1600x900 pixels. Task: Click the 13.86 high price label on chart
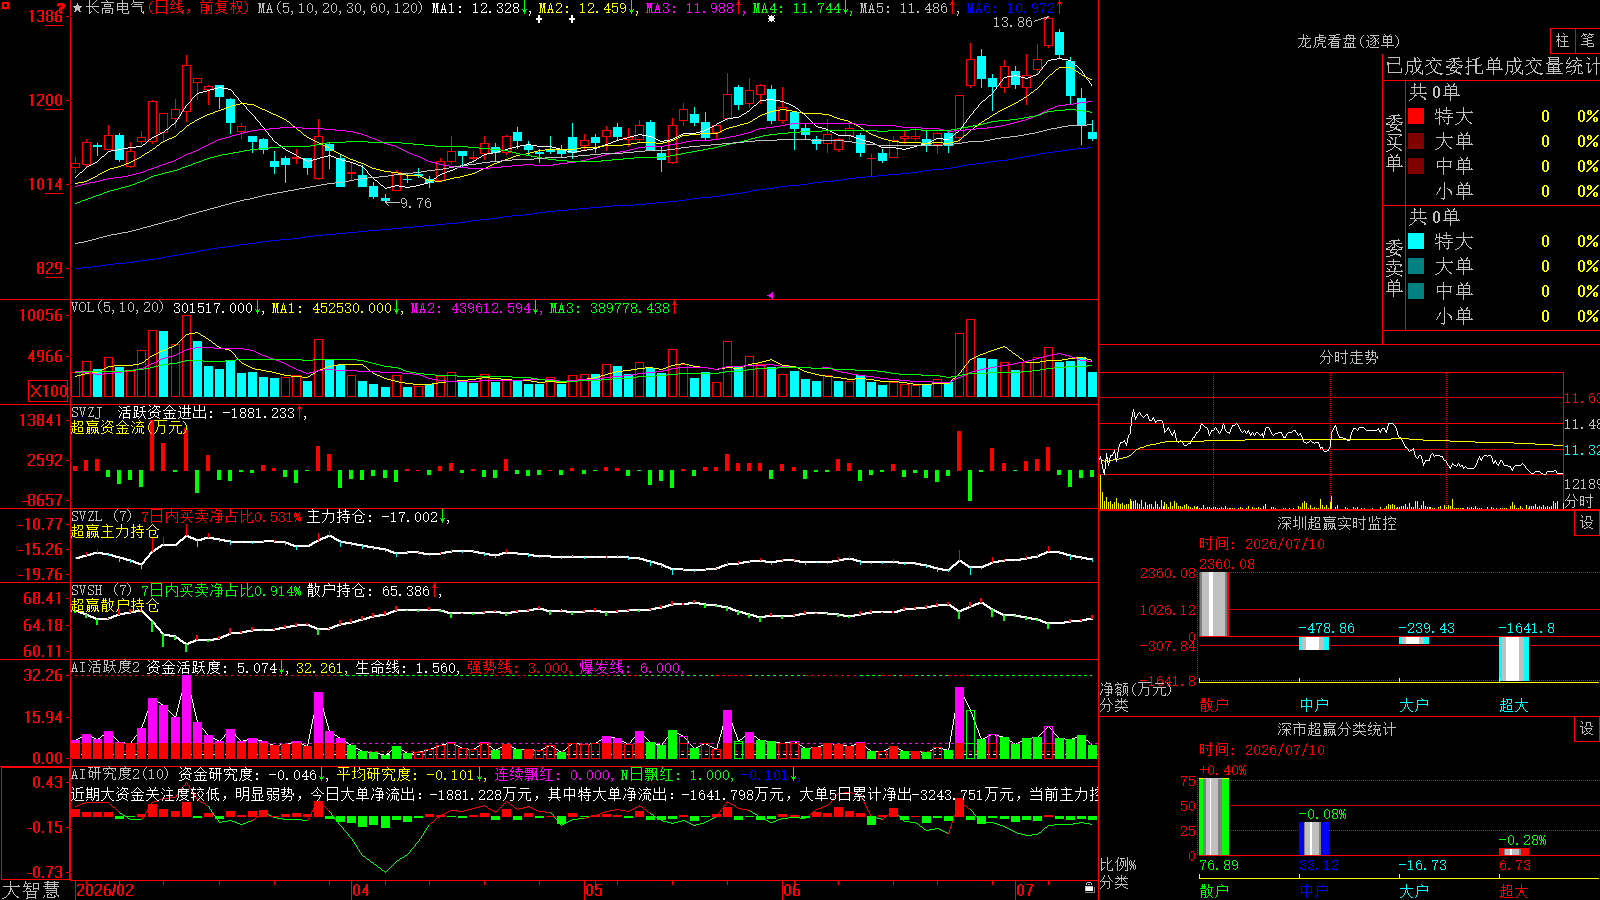point(1012,22)
